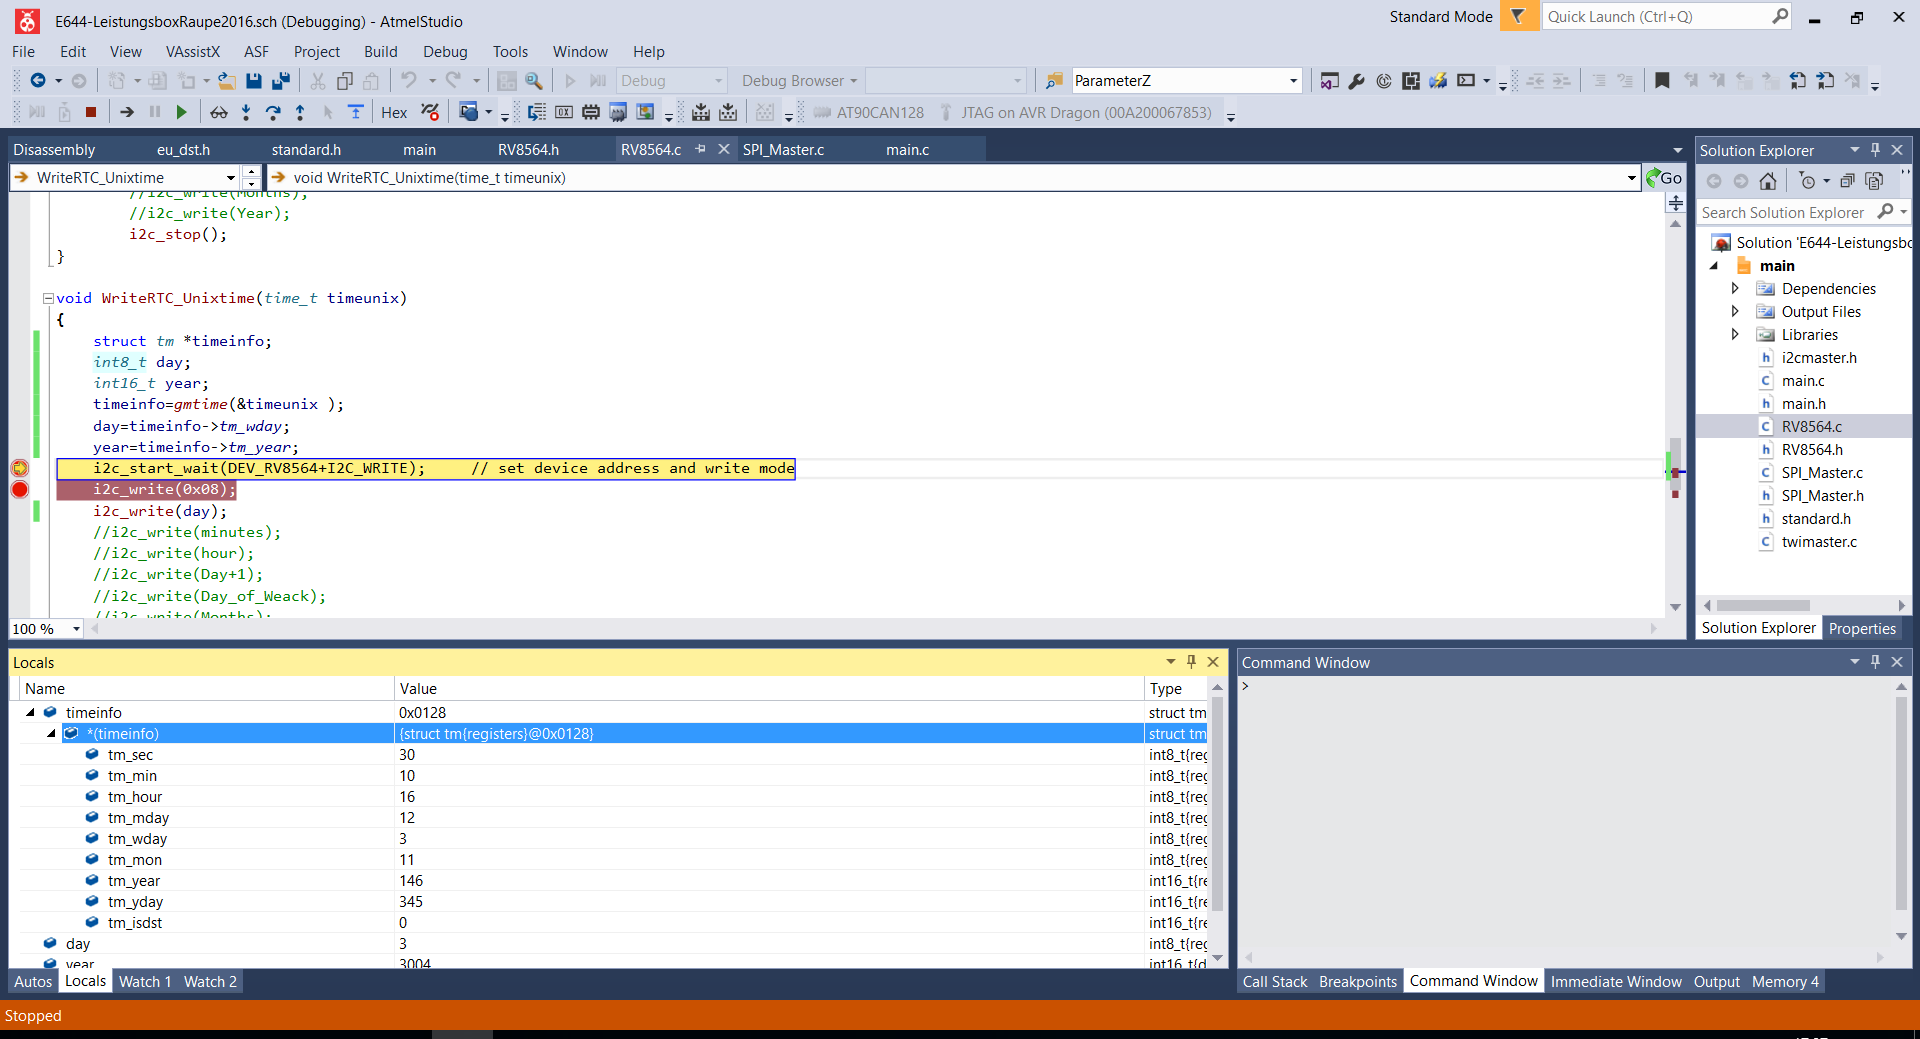Viewport: 1920px width, 1039px height.
Task: Open the Registers window icon
Action: click(564, 112)
